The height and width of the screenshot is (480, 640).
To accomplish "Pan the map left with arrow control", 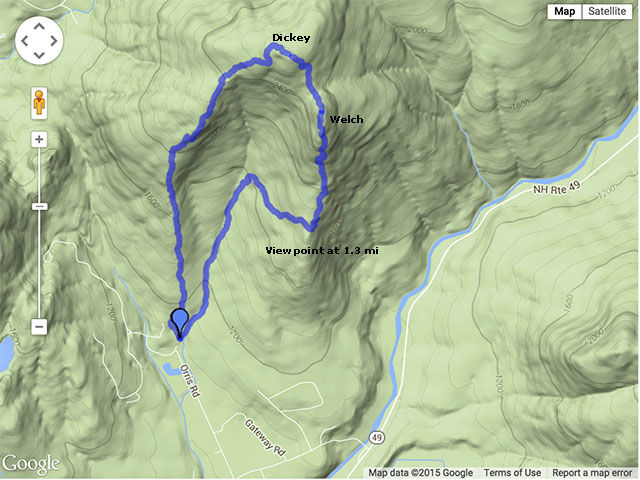I will point(25,41).
